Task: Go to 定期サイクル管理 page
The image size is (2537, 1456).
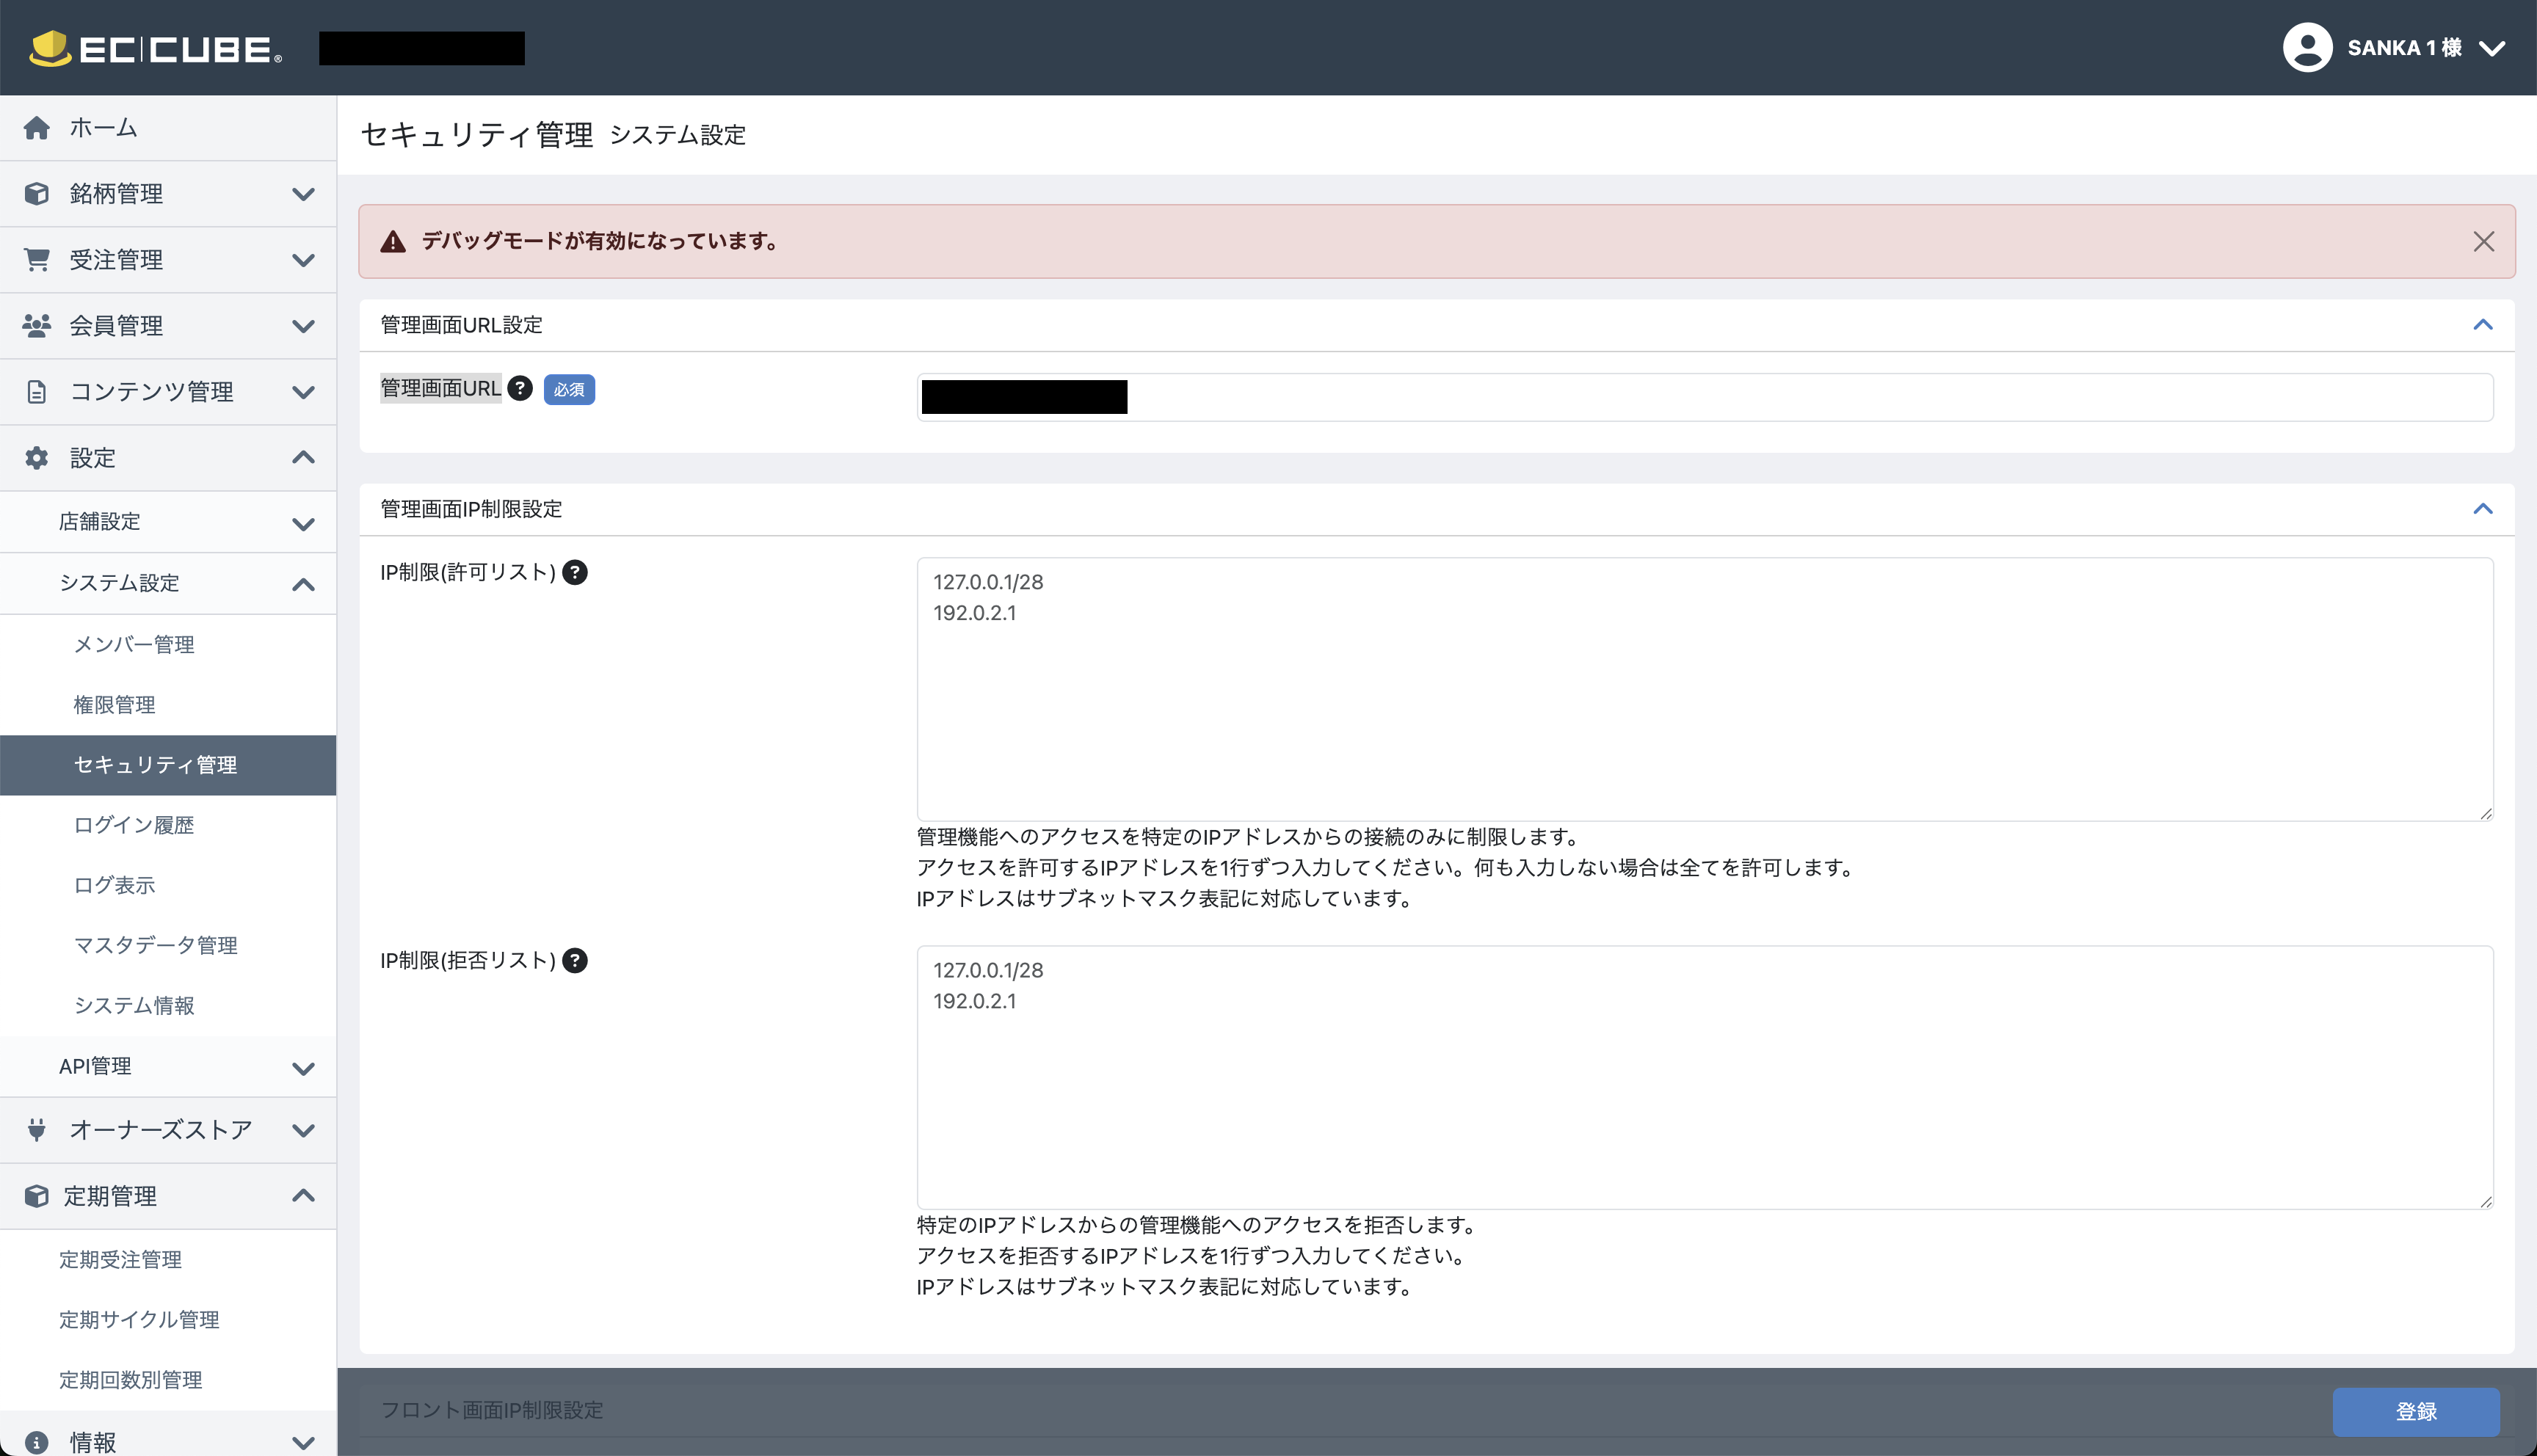Action: pos(139,1319)
